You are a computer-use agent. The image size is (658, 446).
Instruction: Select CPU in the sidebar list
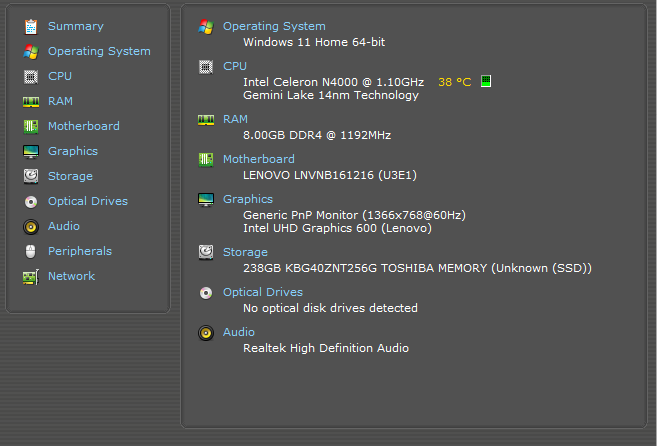click(x=60, y=76)
